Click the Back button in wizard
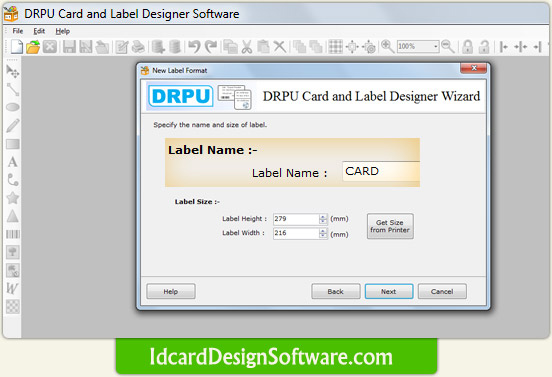Screen dimensions: 552x377 point(335,291)
